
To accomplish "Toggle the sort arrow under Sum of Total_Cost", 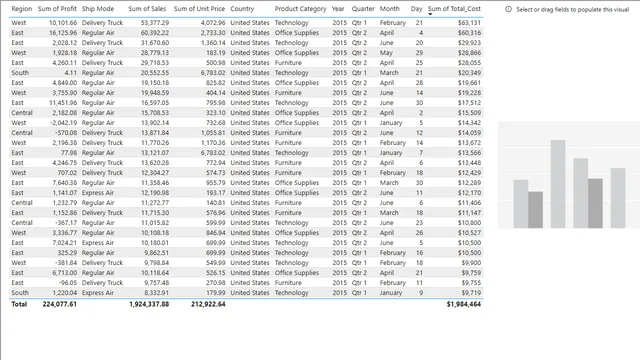I will tap(430, 14).
